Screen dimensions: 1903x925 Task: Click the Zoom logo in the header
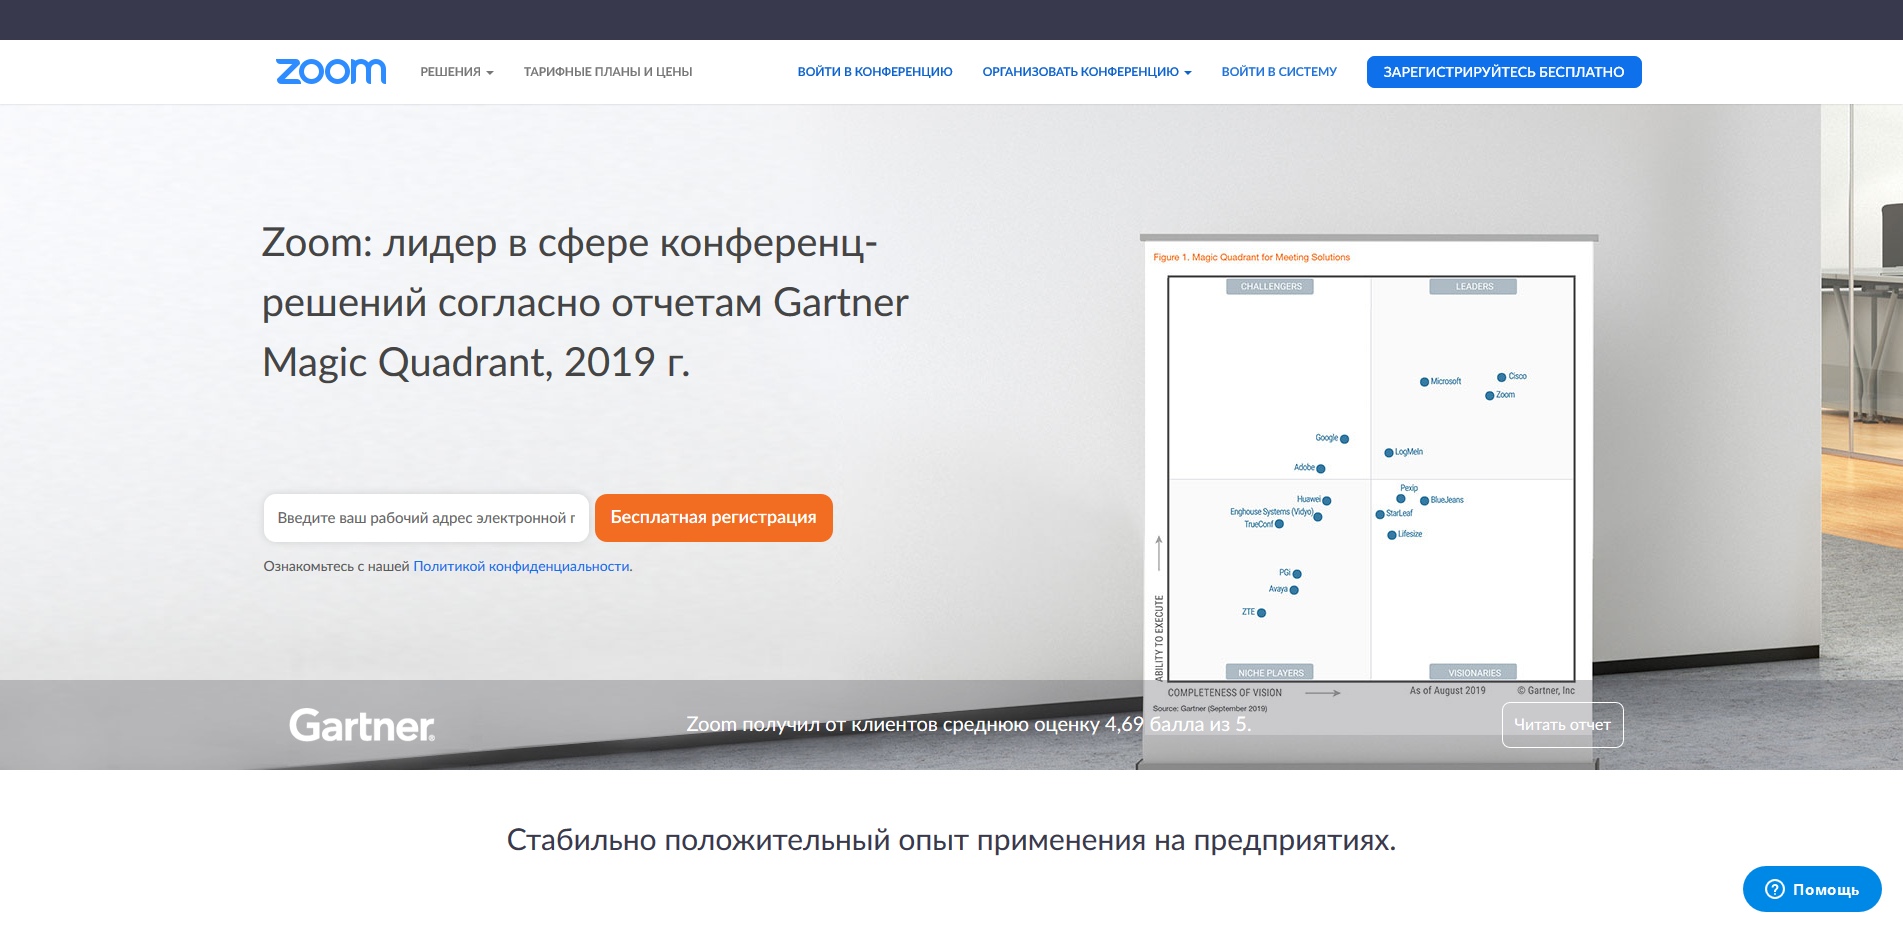click(x=331, y=72)
